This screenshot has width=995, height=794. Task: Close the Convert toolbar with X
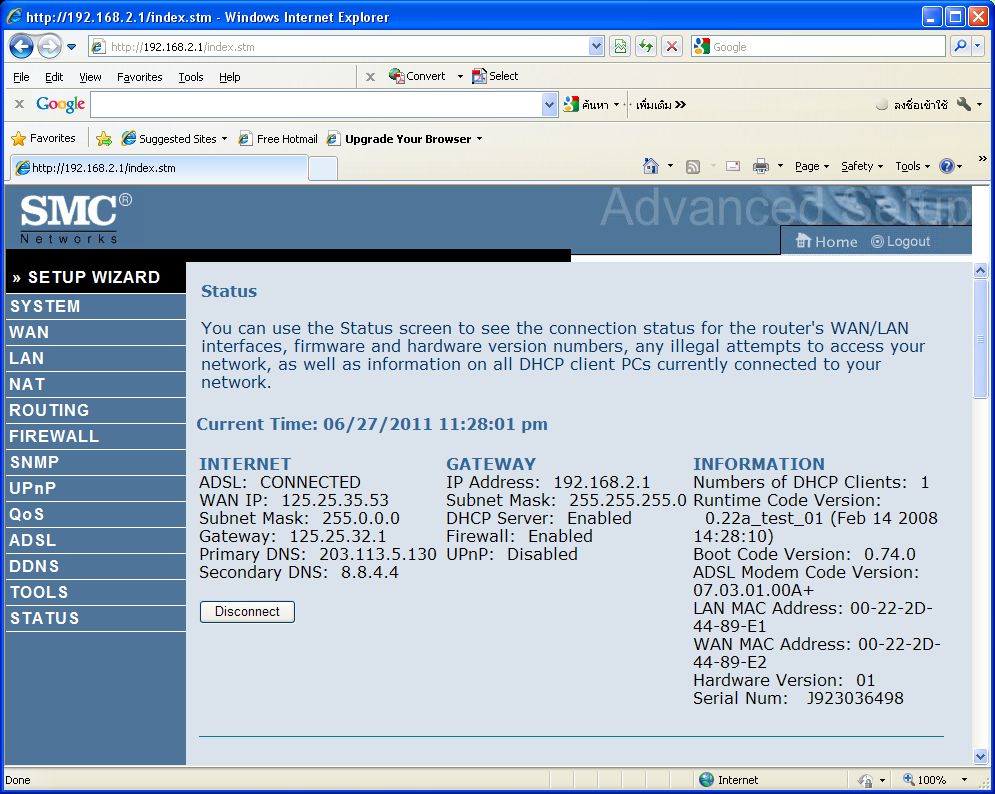371,77
